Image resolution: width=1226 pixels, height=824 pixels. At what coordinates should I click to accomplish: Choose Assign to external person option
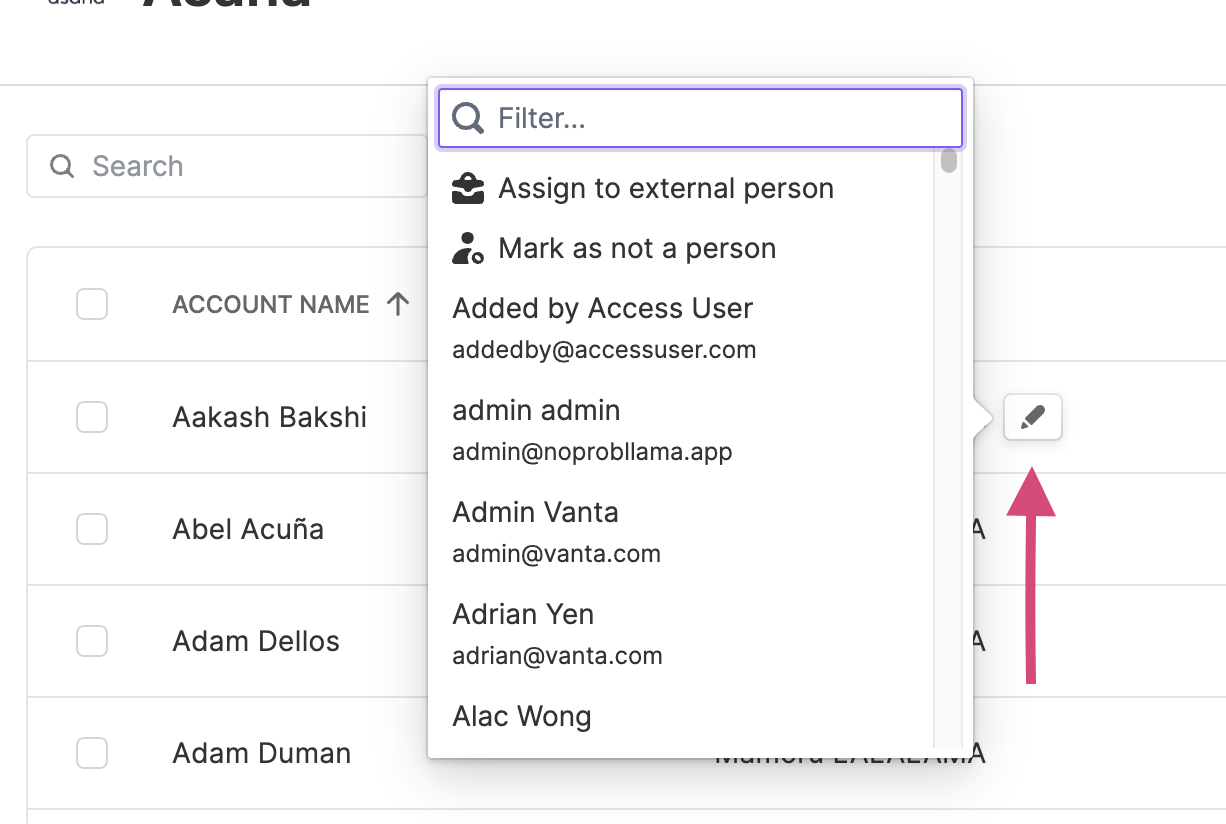pos(685,188)
